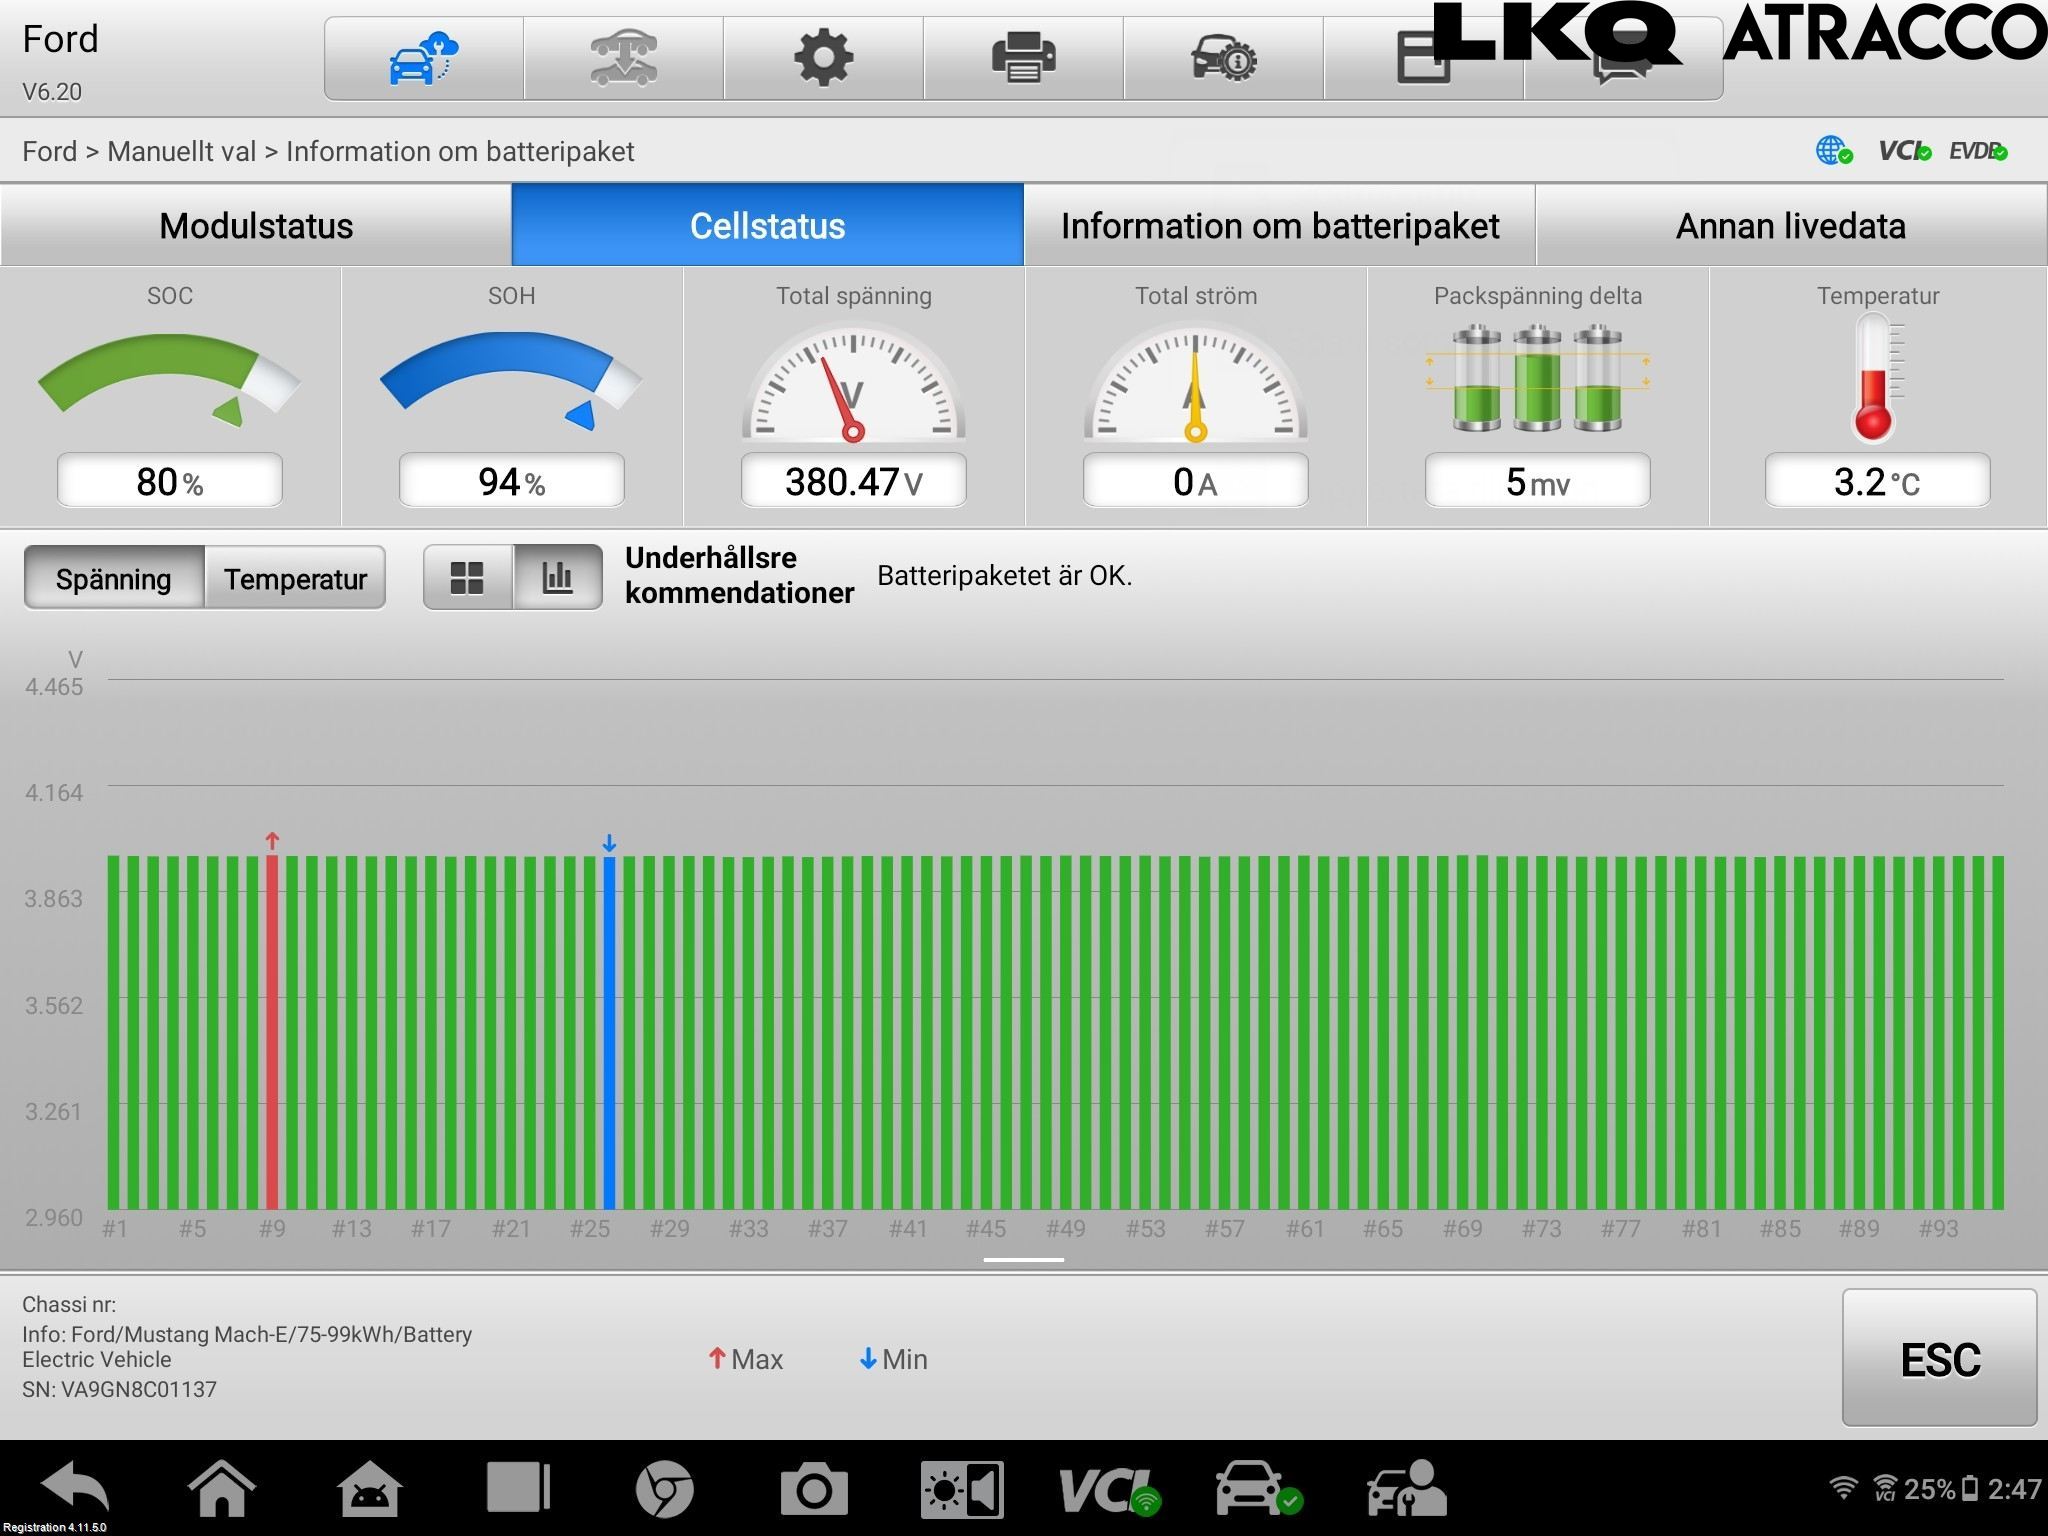Open Information om batteripaket tab
The height and width of the screenshot is (1536, 2048).
point(1279,226)
